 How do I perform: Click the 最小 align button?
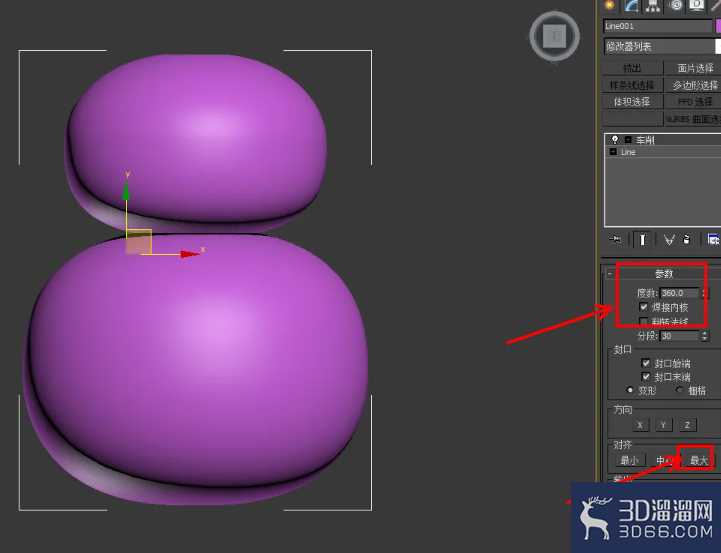(x=629, y=460)
